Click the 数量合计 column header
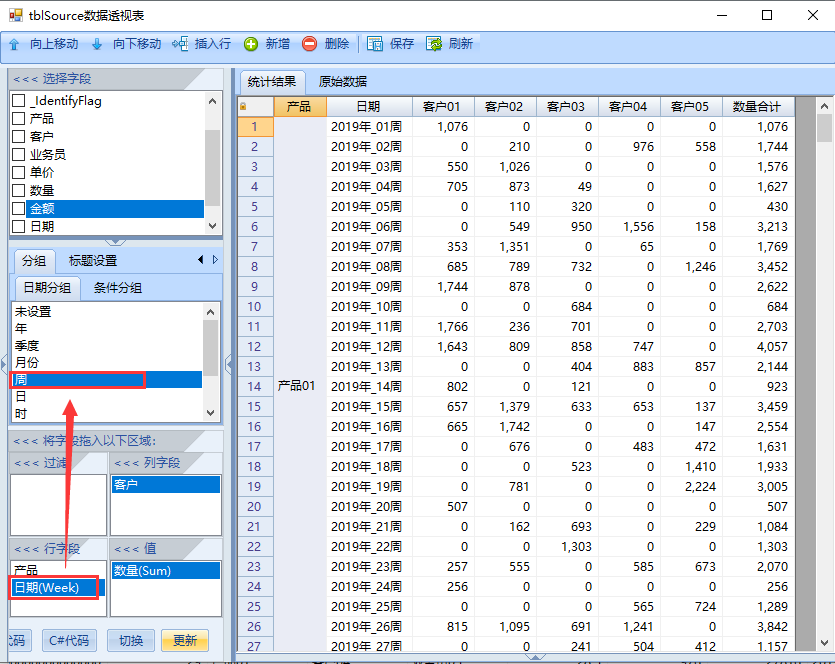The height and width of the screenshot is (664, 835). [x=758, y=106]
